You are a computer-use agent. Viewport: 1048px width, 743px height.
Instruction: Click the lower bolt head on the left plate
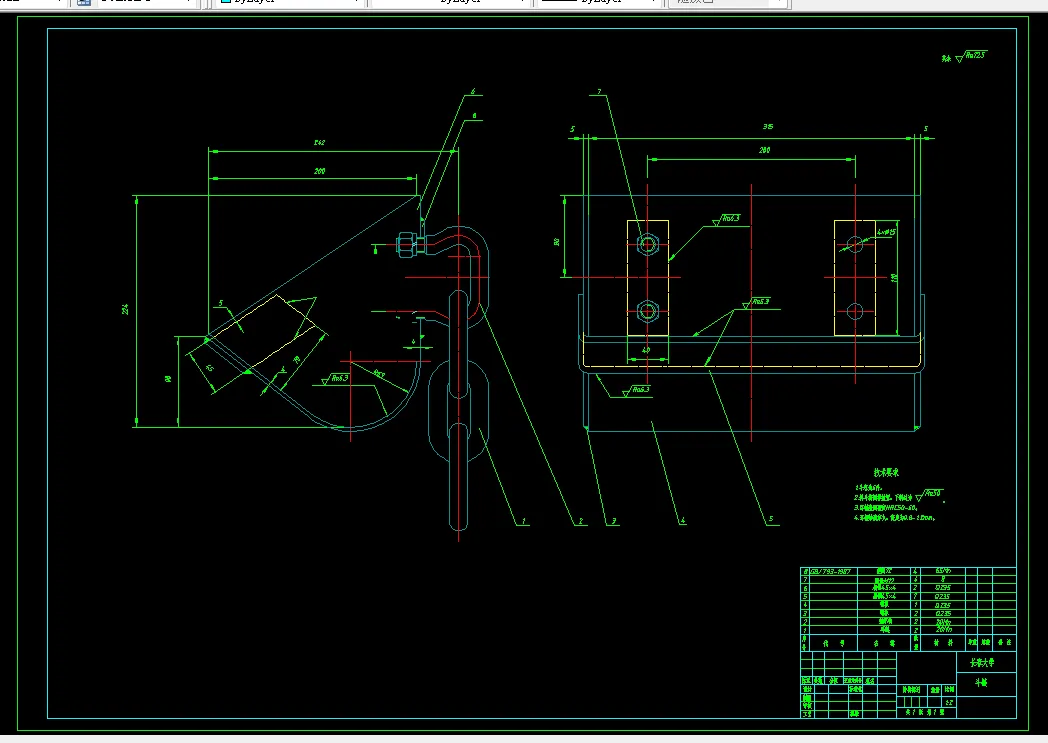pos(647,311)
